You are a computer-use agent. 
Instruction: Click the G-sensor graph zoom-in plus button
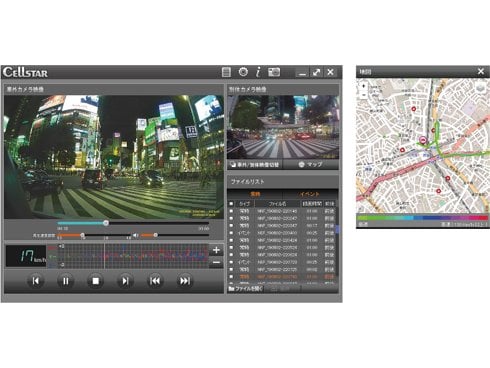tap(216, 250)
